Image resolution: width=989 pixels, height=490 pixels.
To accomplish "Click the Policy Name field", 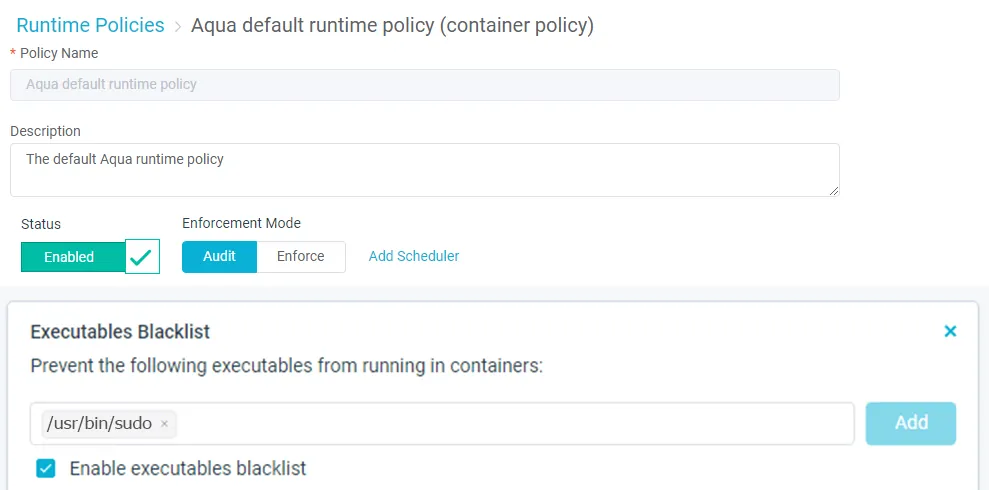I will tap(424, 85).
